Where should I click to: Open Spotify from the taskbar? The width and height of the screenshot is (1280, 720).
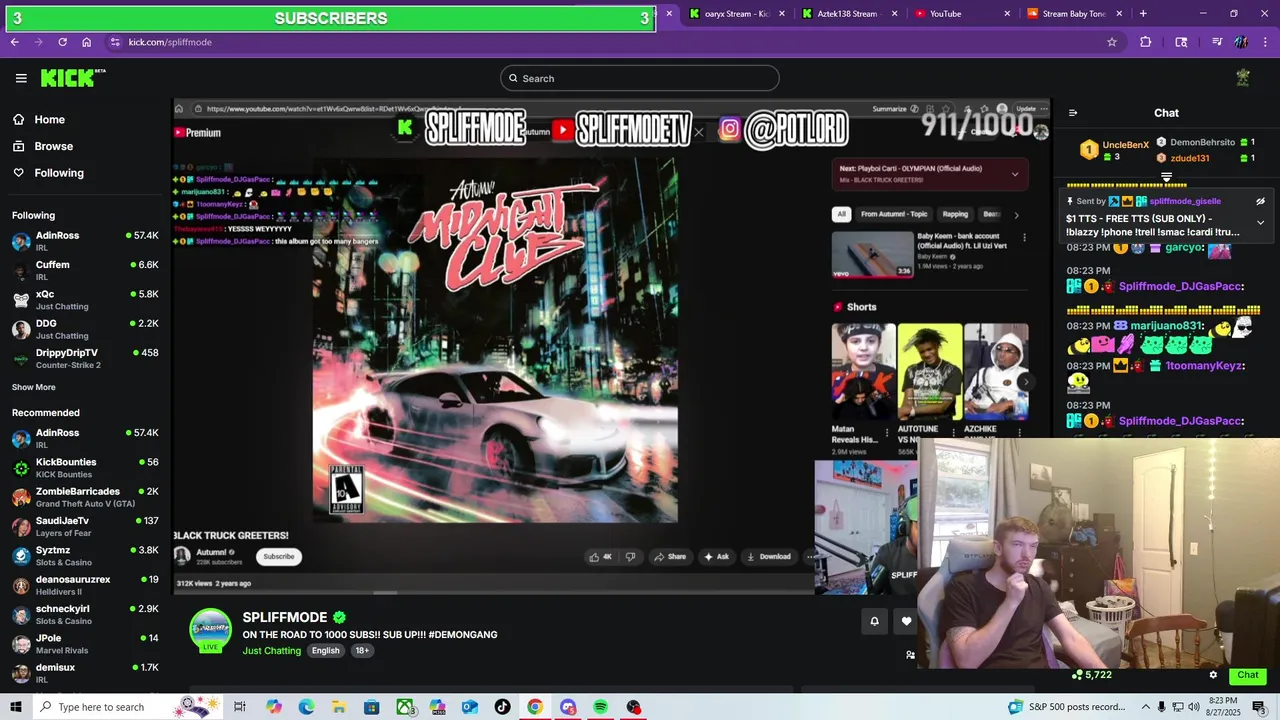click(x=600, y=707)
